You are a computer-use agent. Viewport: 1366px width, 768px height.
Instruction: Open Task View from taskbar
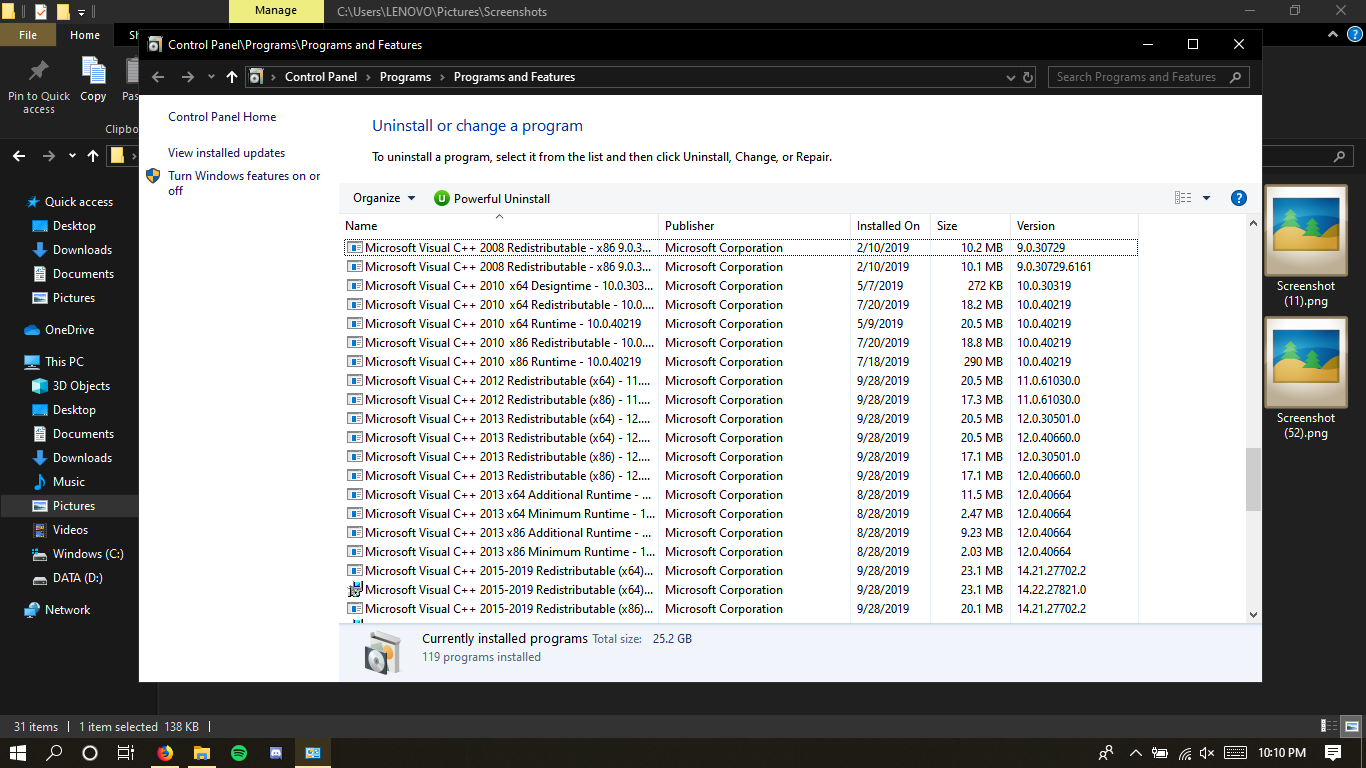pos(126,753)
